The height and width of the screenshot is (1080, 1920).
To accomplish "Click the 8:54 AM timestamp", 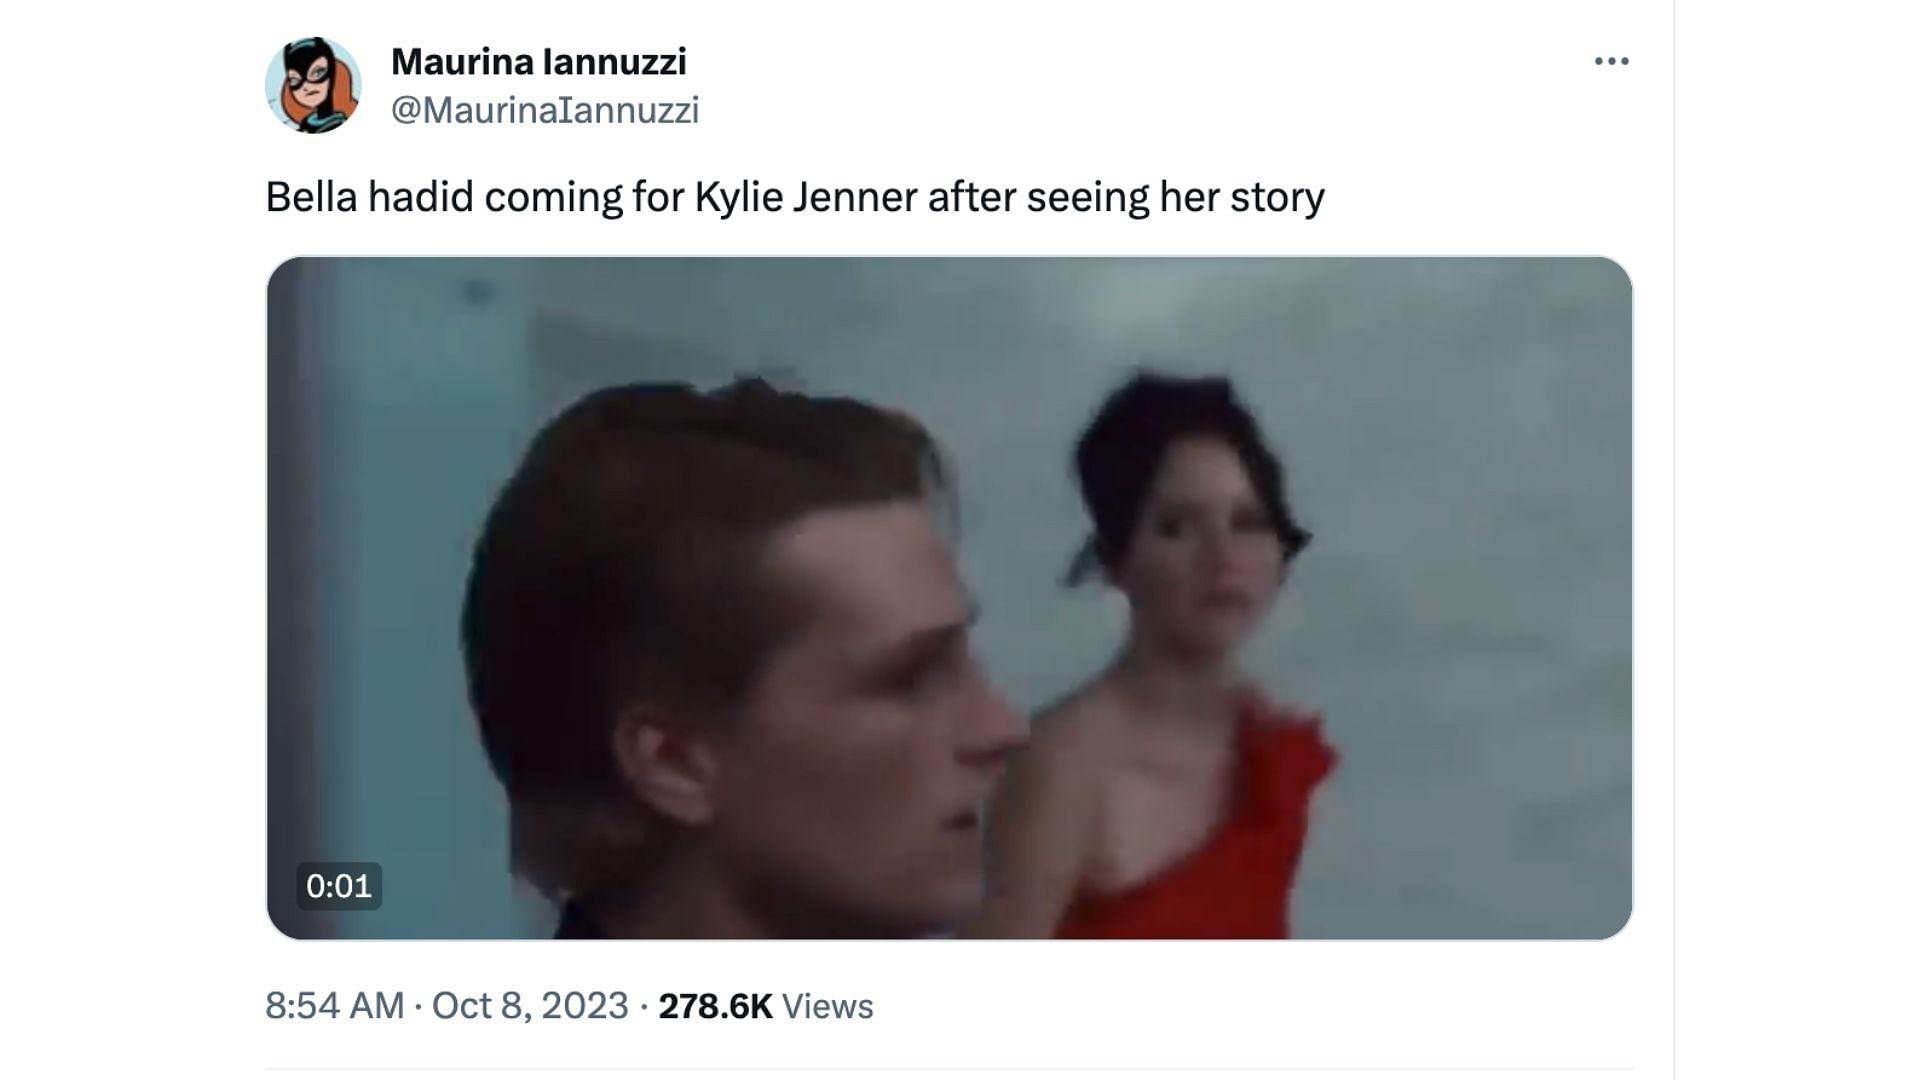I will [334, 1006].
